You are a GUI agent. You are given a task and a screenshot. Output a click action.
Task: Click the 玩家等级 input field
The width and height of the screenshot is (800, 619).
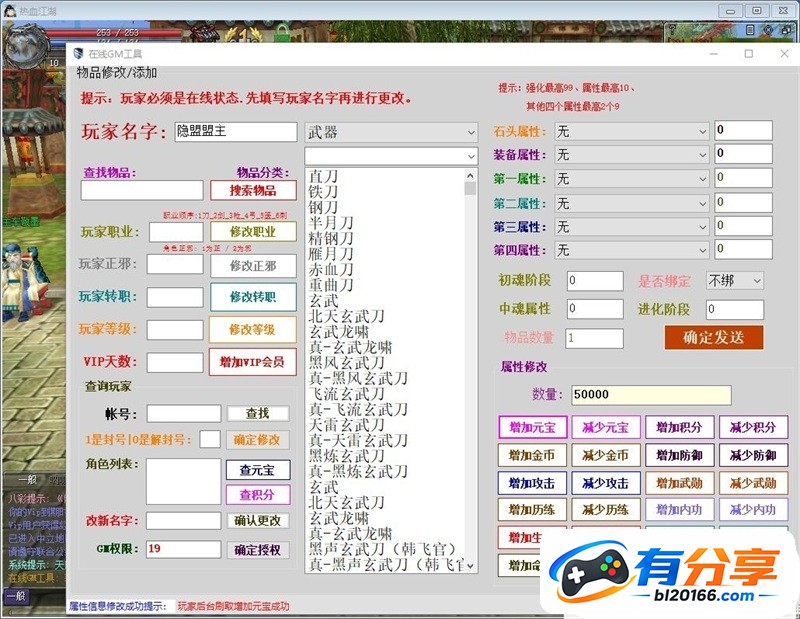click(175, 330)
